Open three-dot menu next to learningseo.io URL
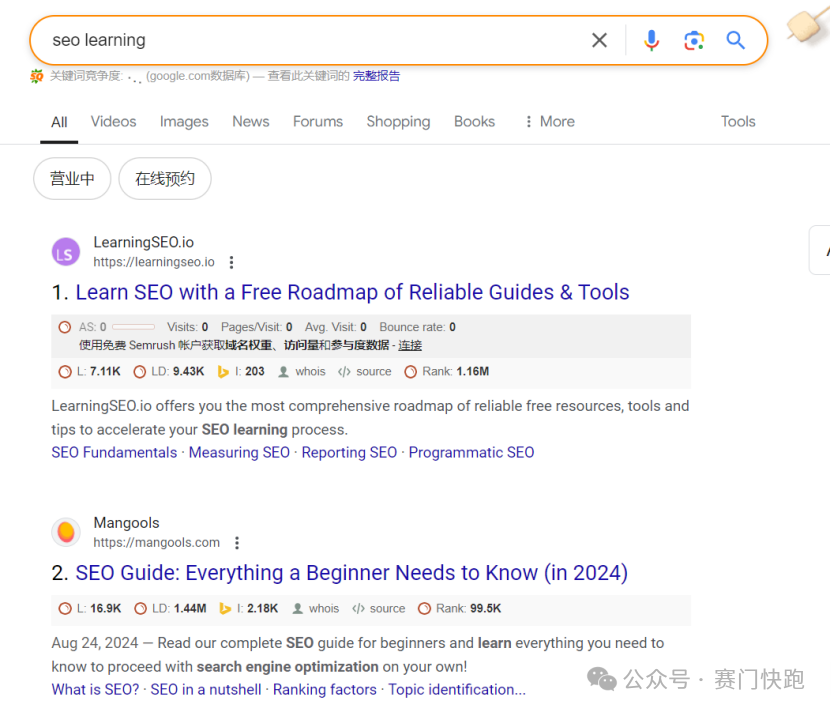Viewport: 831px width, 712px height. point(231,263)
